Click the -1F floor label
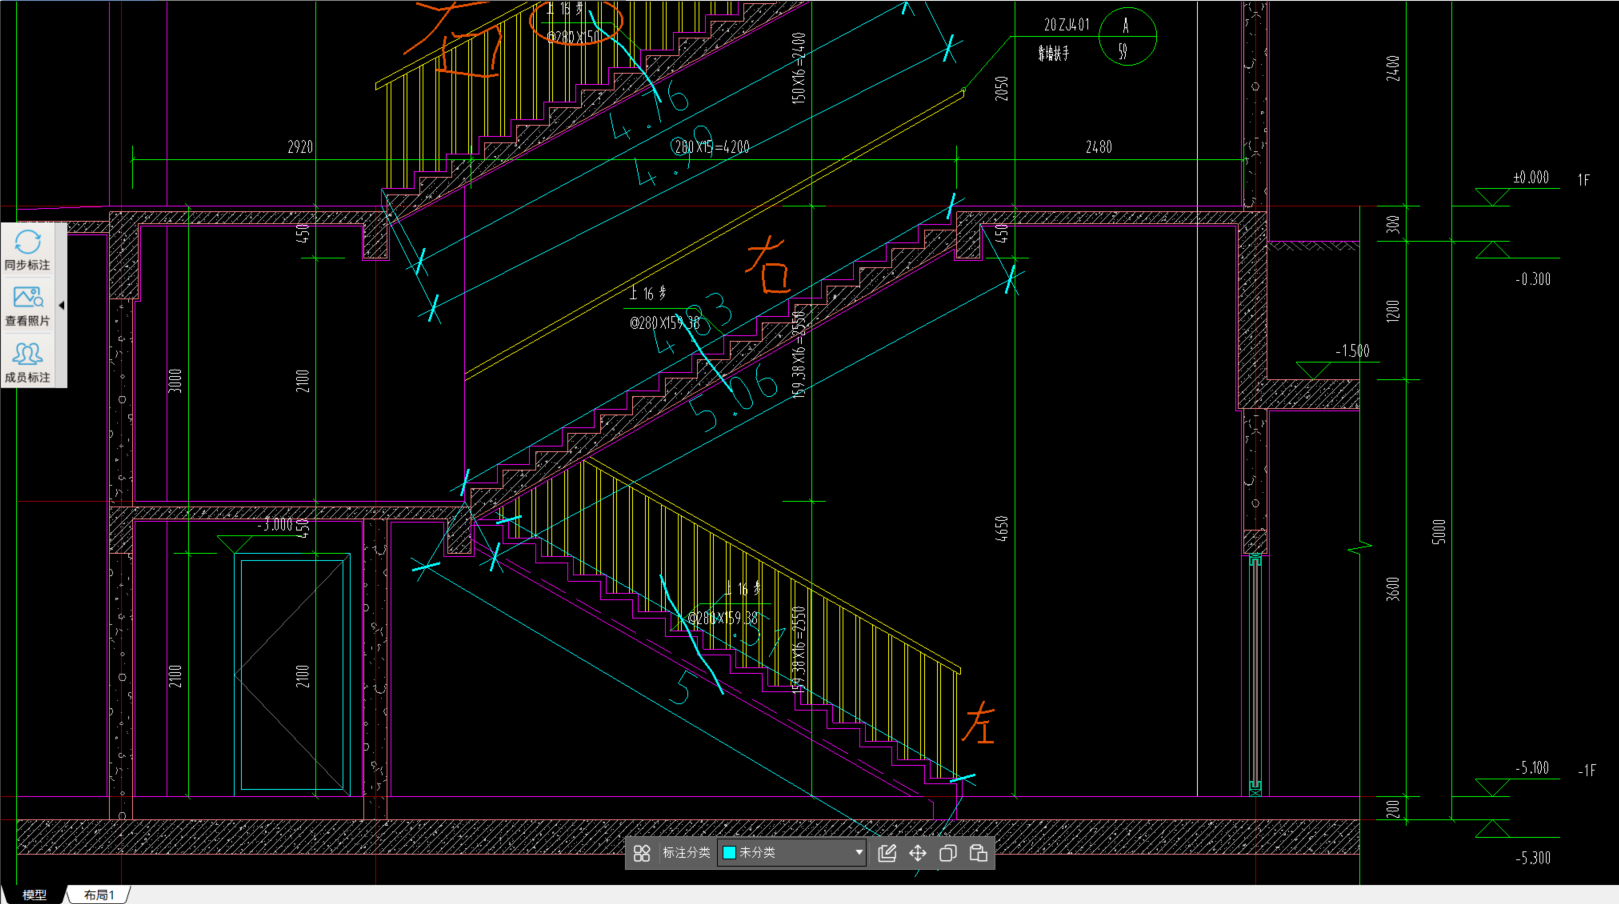 (x=1587, y=771)
